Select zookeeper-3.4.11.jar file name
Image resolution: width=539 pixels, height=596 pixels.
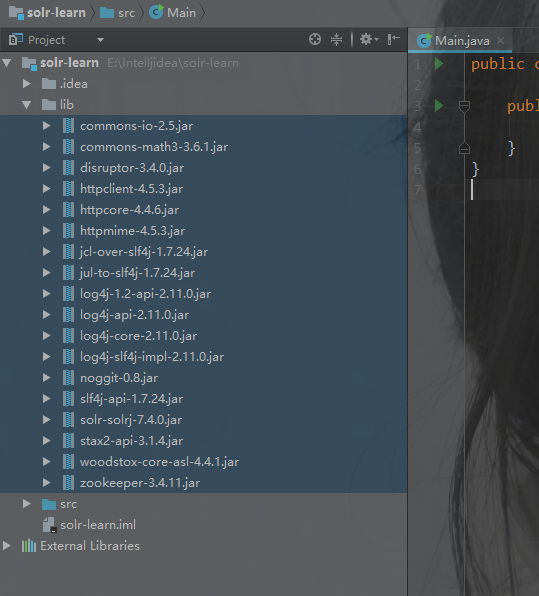[140, 483]
